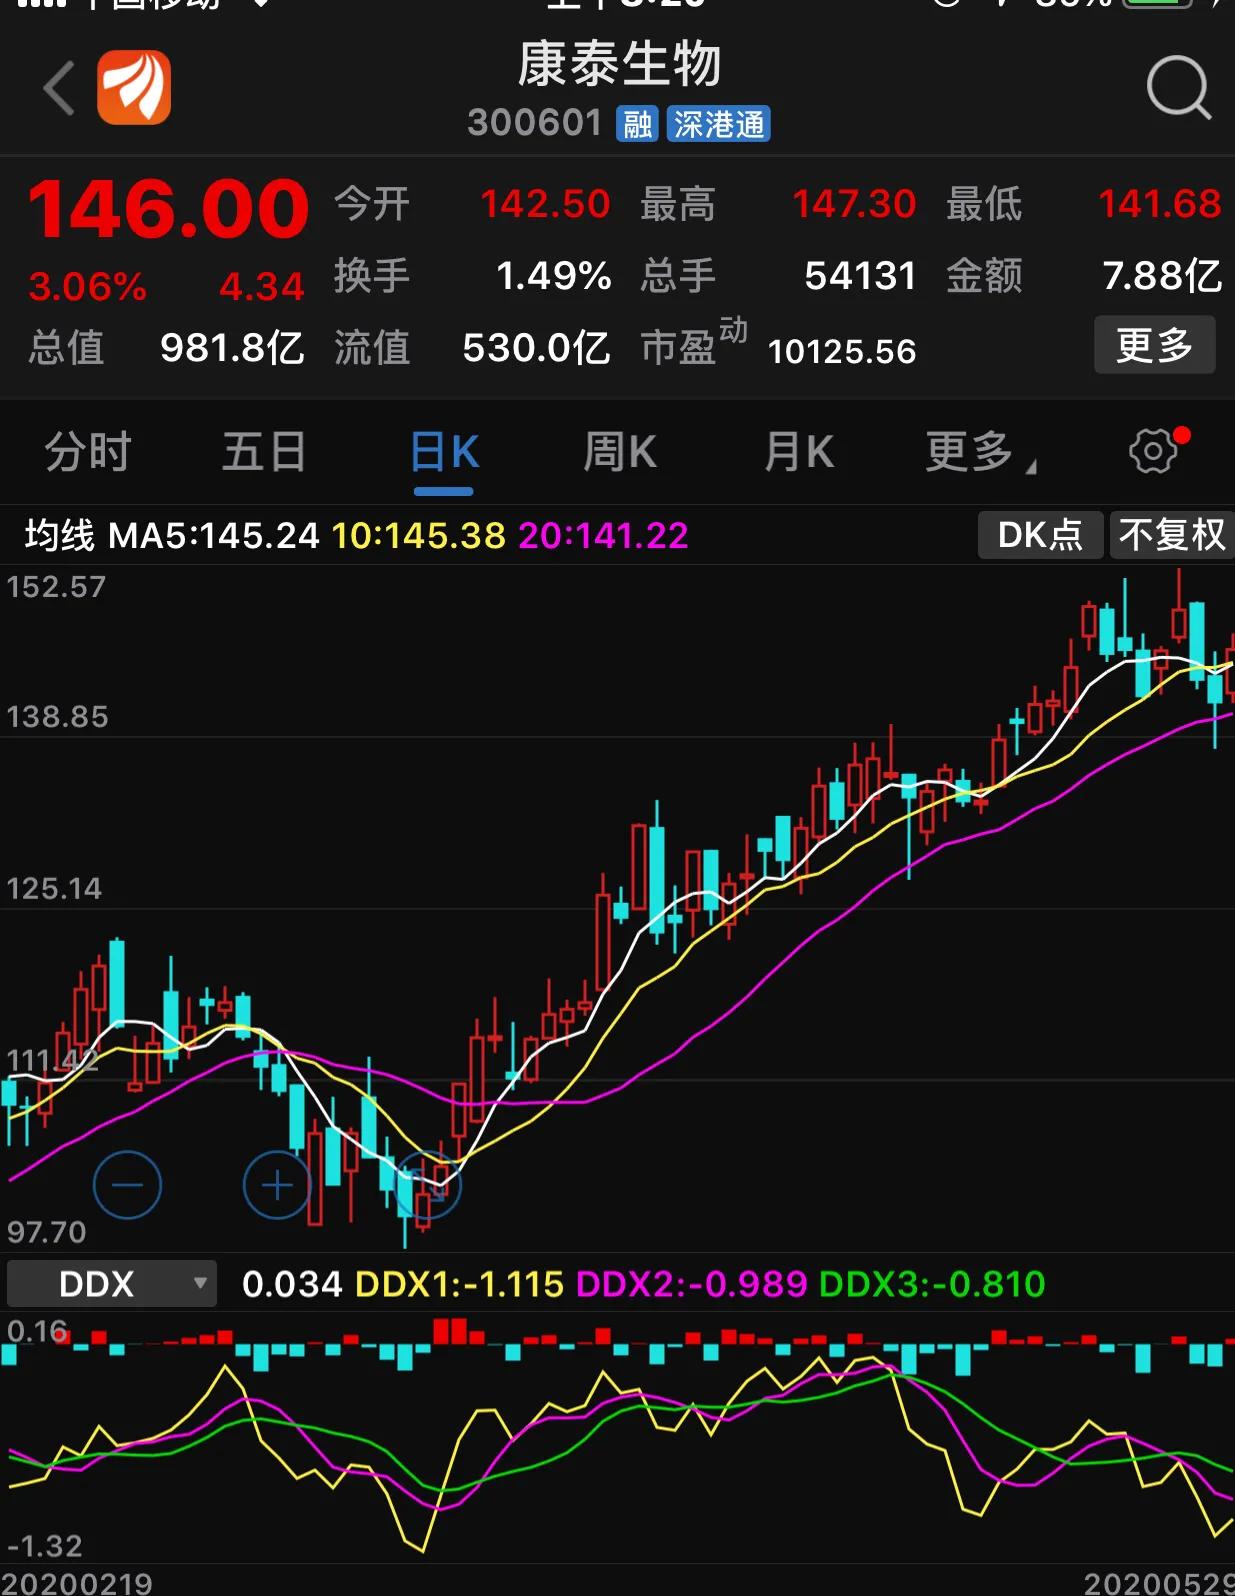Screen dimensions: 1235x1596
Task: Tap the MA5:145.24 average label
Action: (213, 536)
